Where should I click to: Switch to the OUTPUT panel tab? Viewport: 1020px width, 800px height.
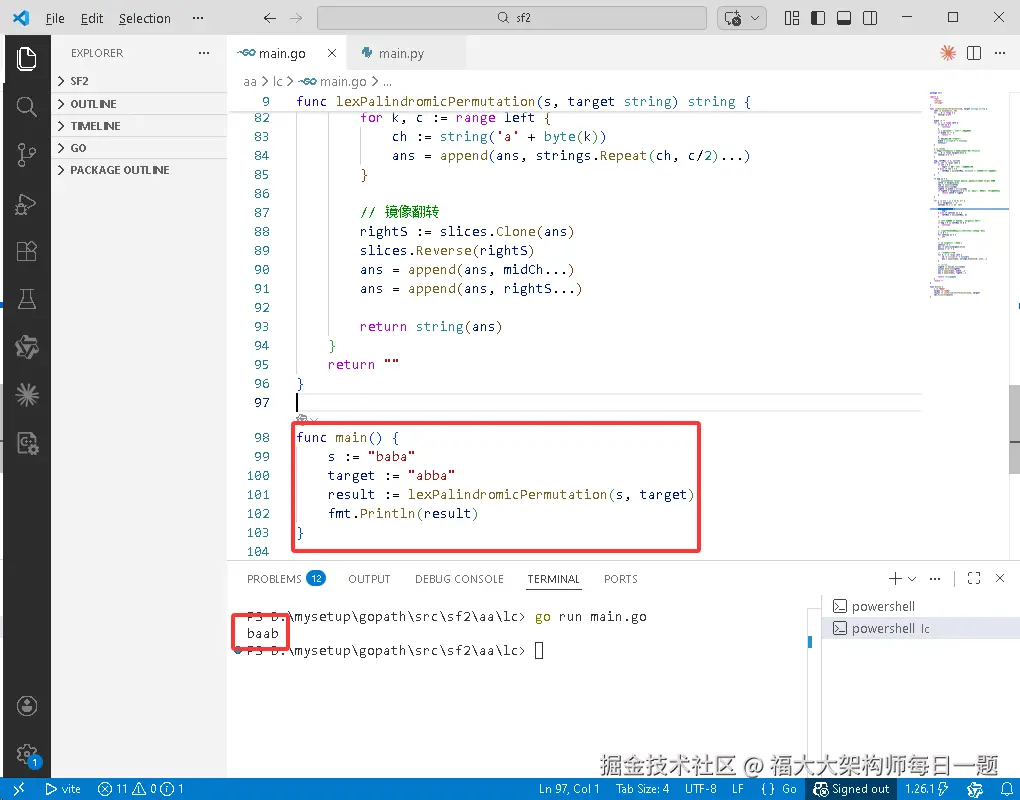(x=369, y=579)
